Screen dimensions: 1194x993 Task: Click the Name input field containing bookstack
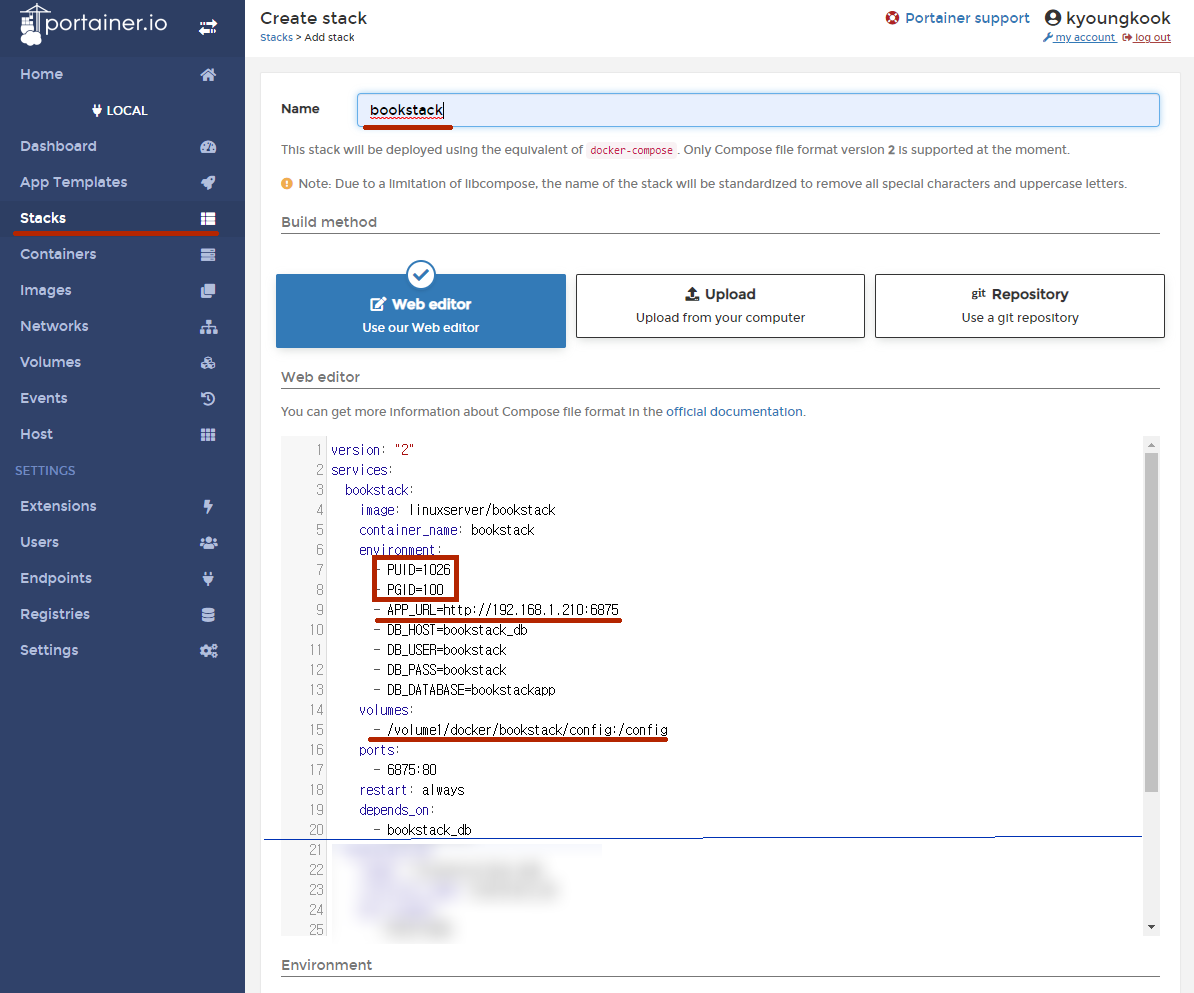point(758,110)
